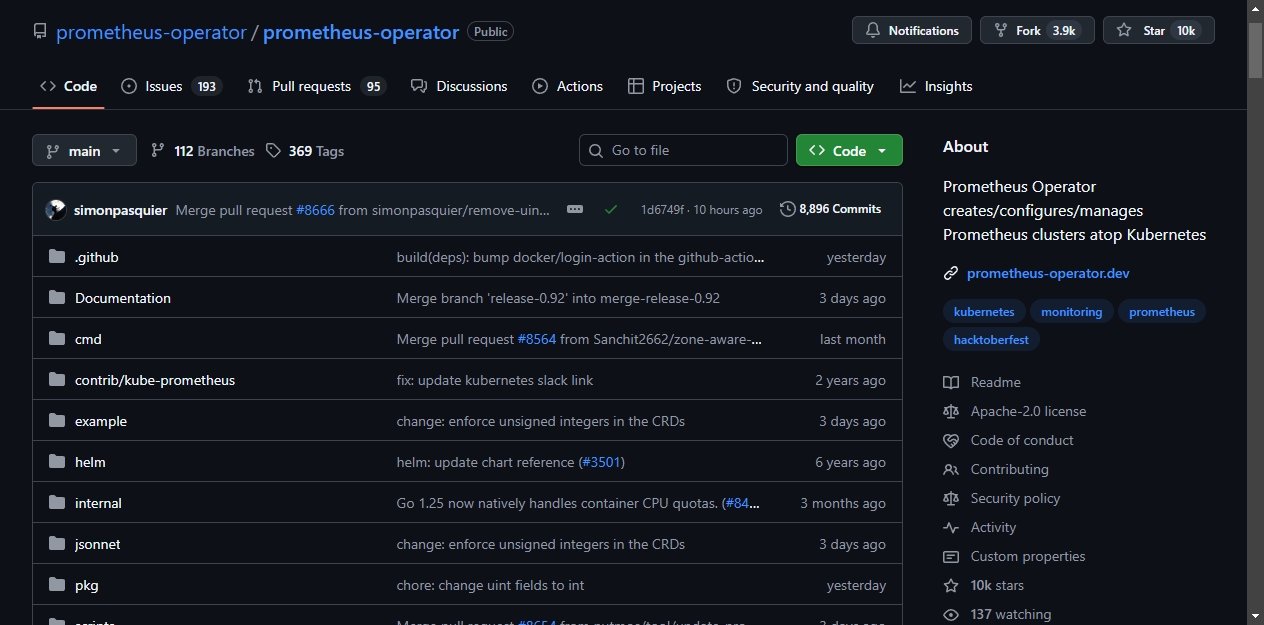1264x625 pixels.
Task: Open the Documentation folder
Action: [123, 298]
